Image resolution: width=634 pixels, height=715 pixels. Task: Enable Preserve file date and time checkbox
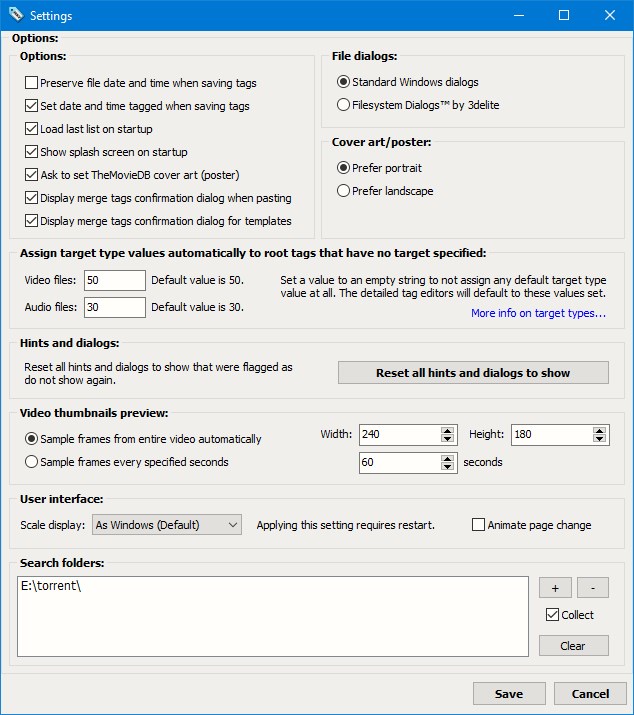[x=32, y=83]
